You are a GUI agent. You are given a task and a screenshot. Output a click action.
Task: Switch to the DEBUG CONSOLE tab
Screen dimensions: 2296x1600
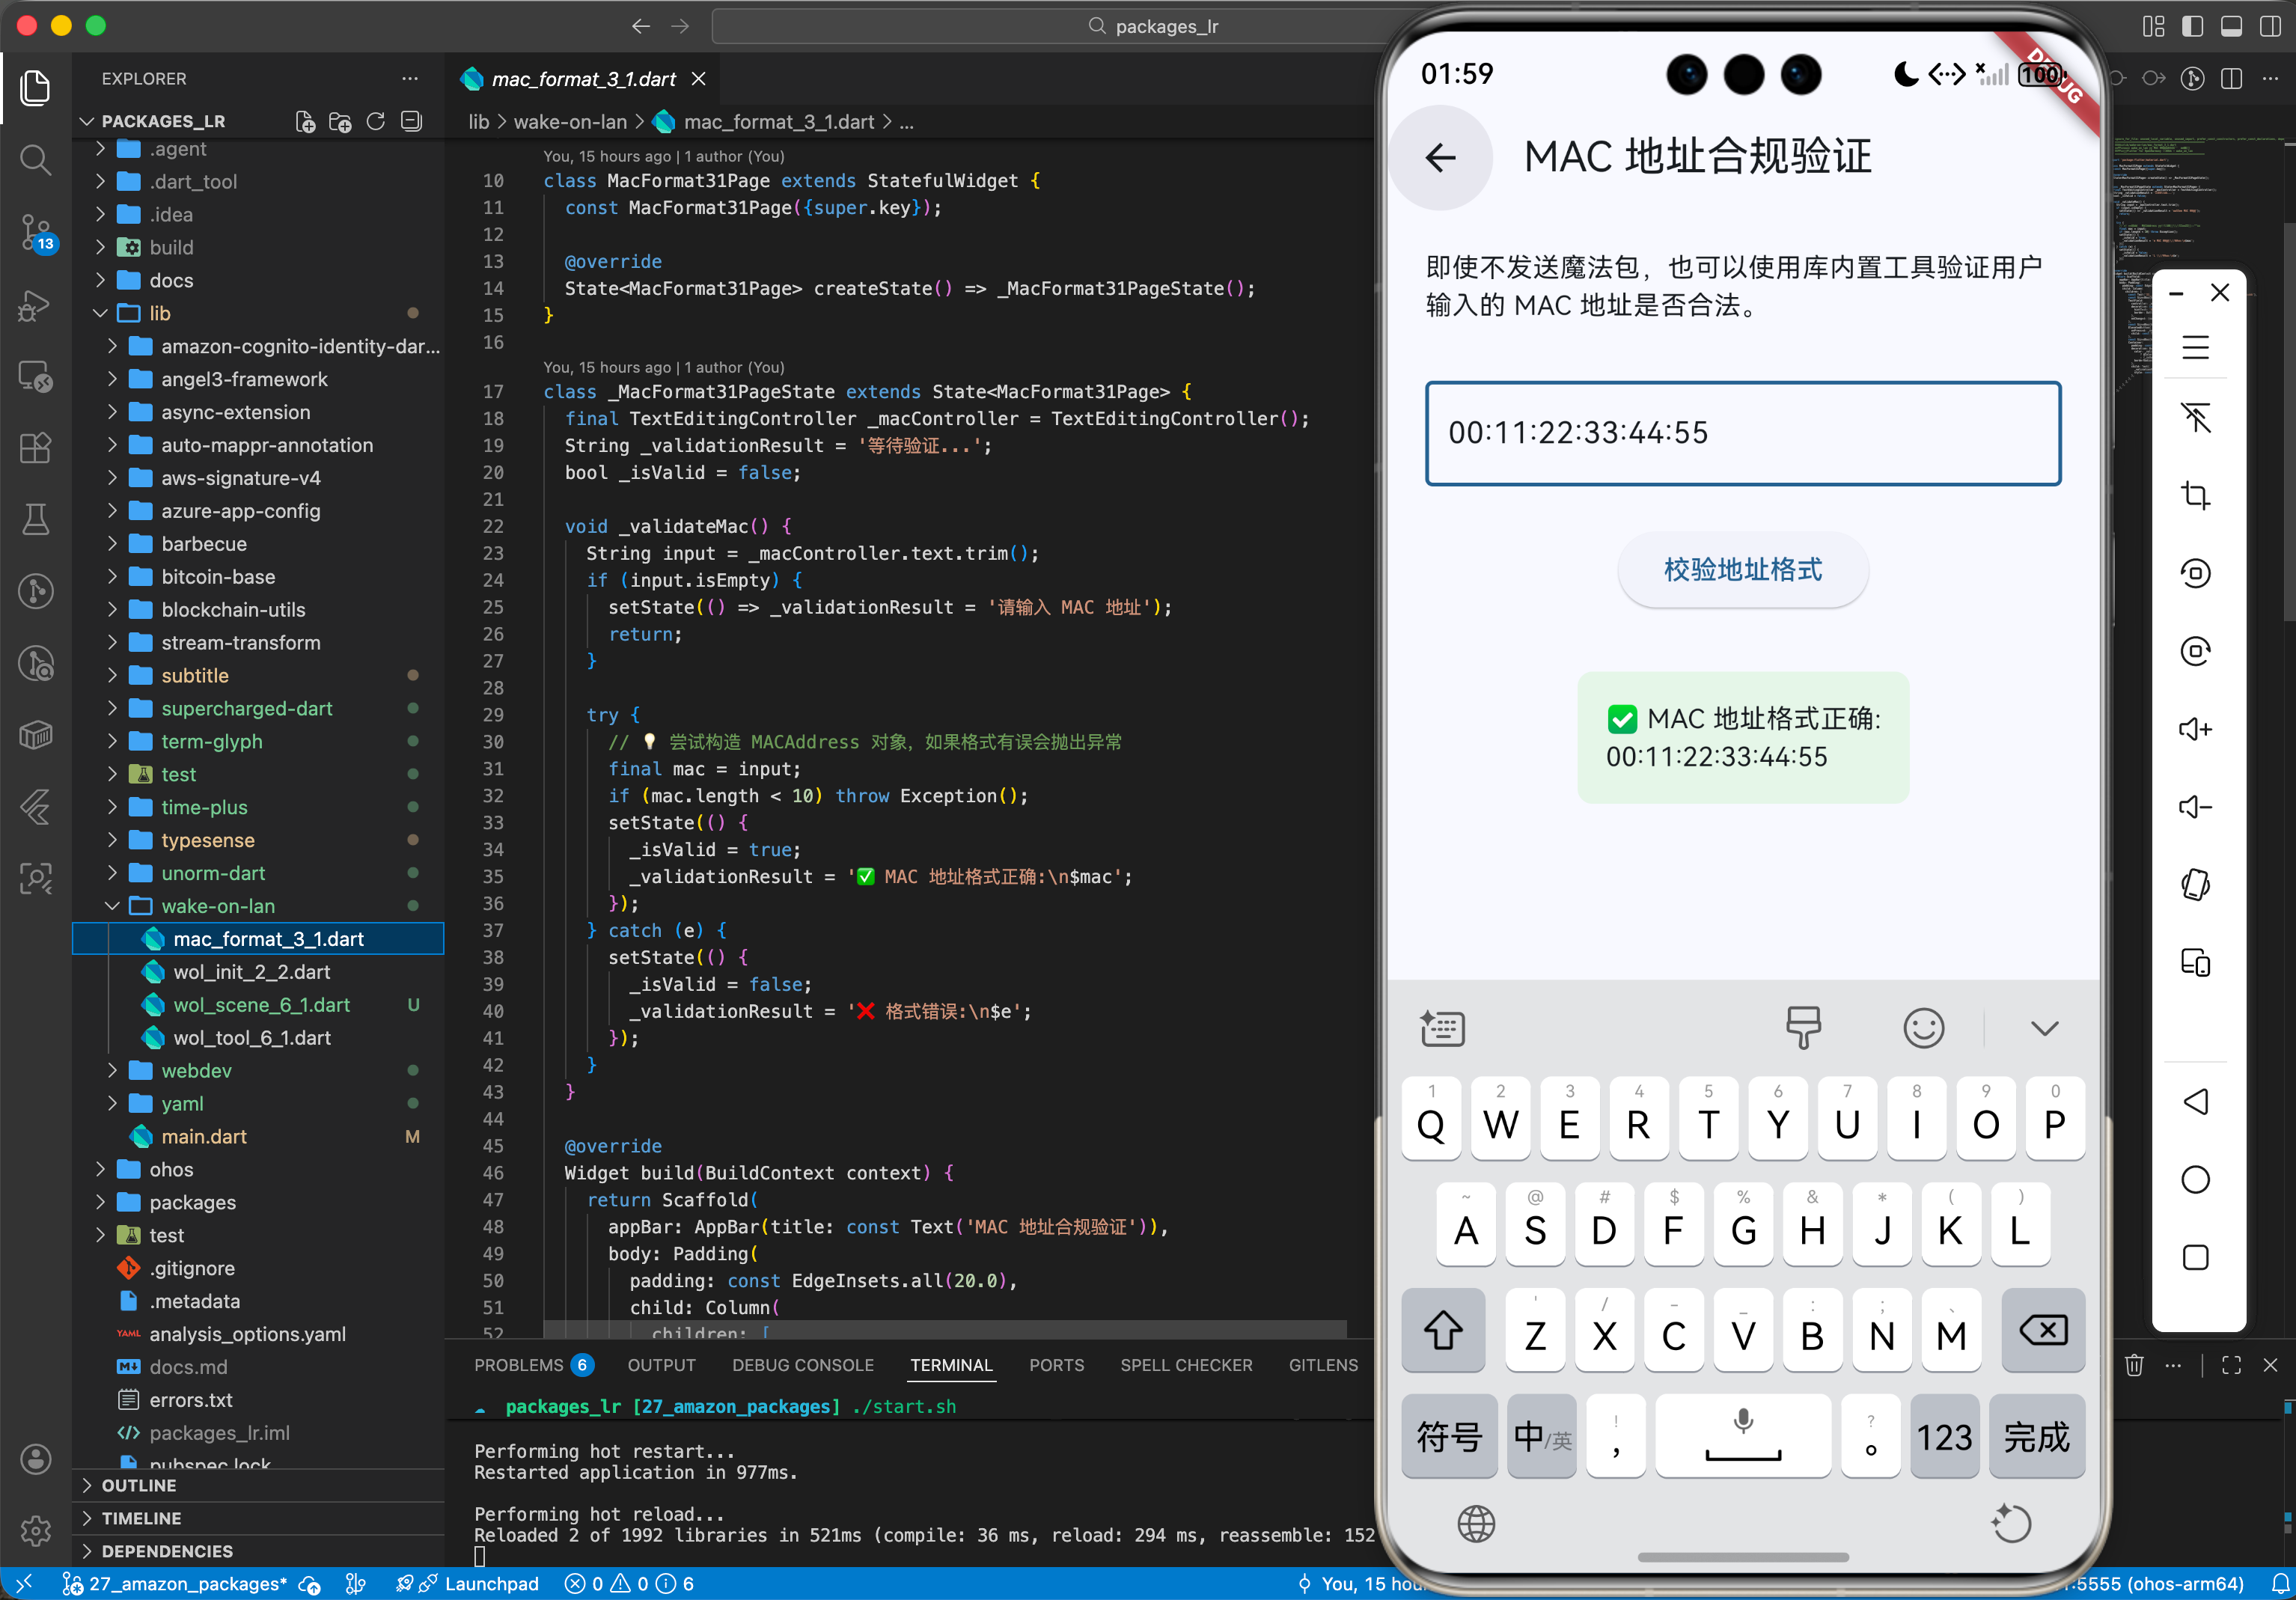(x=802, y=1365)
